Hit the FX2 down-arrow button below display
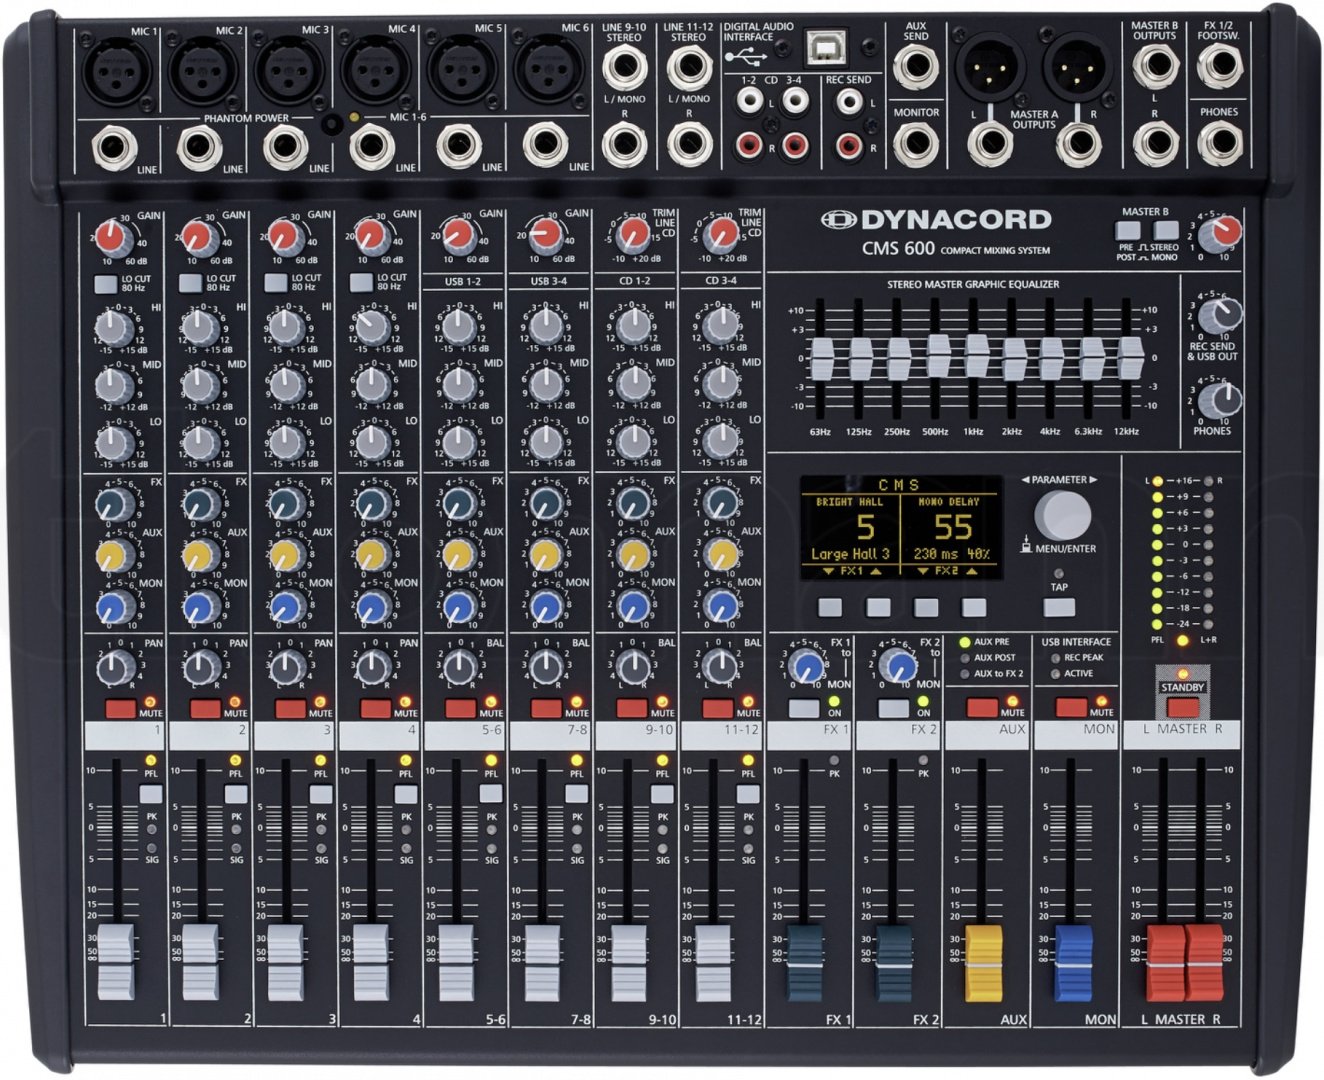The height and width of the screenshot is (1080, 1324). (x=926, y=607)
